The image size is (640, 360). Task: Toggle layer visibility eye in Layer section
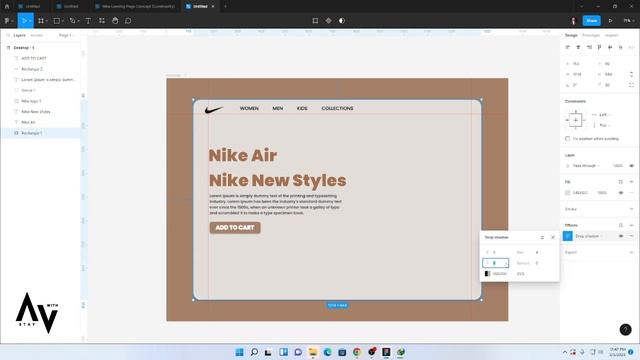(631, 166)
